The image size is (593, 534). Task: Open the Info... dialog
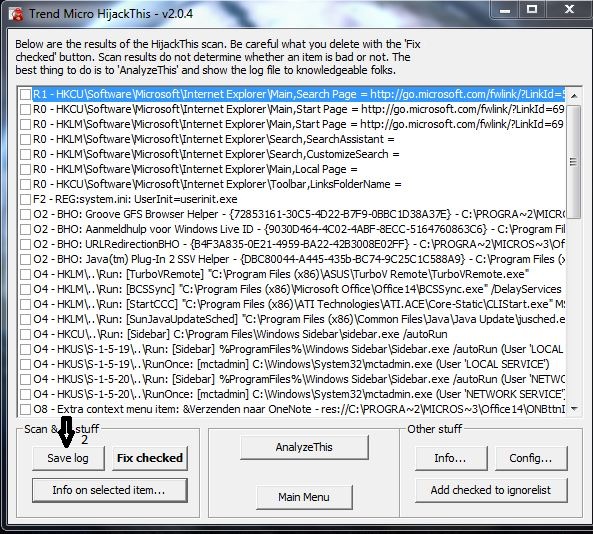[x=451, y=458]
